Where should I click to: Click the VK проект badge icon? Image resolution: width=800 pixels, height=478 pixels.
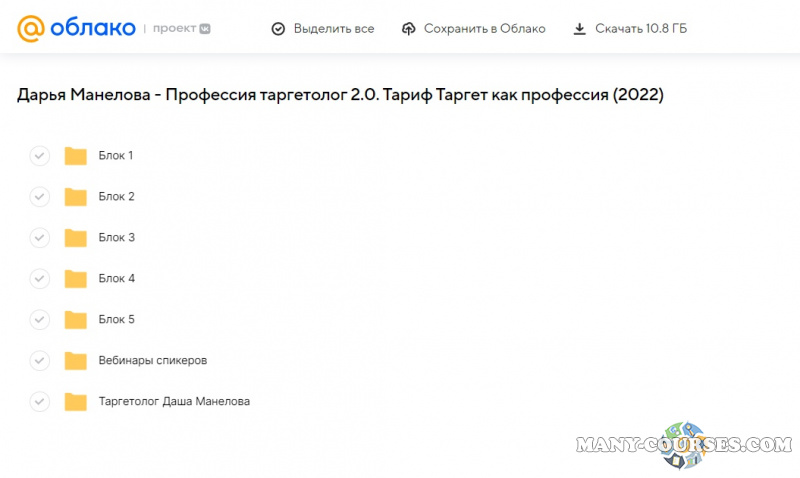pyautogui.click(x=205, y=29)
